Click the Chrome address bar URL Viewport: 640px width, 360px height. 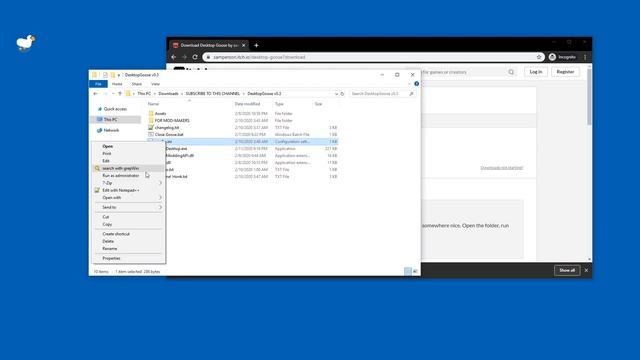point(259,57)
